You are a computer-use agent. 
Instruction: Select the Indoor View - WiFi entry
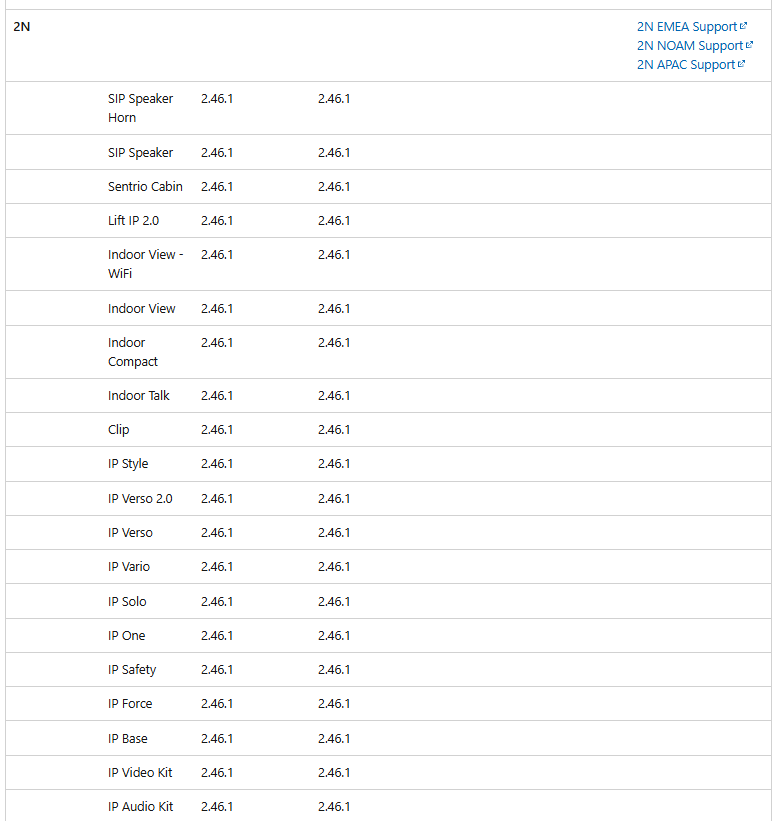145,264
